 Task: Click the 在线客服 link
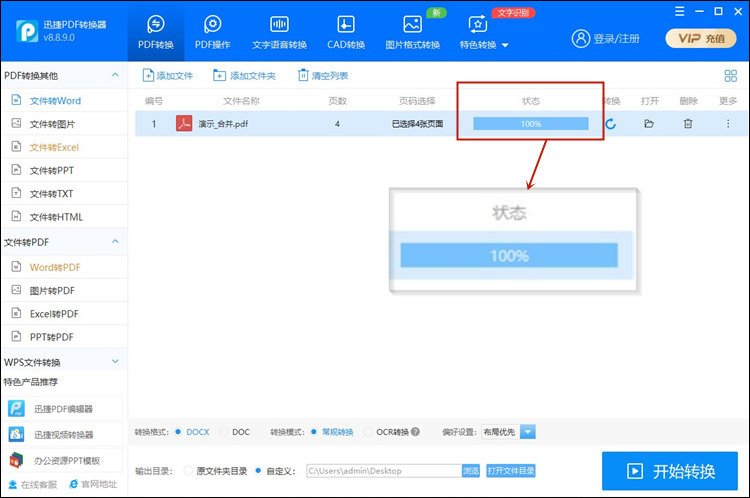(33, 485)
